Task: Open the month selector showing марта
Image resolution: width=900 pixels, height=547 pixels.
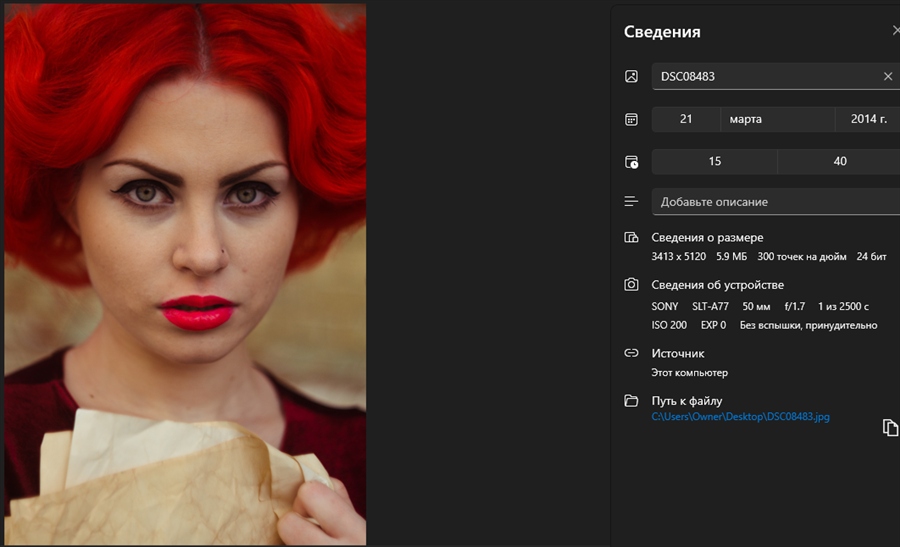Action: (776, 119)
